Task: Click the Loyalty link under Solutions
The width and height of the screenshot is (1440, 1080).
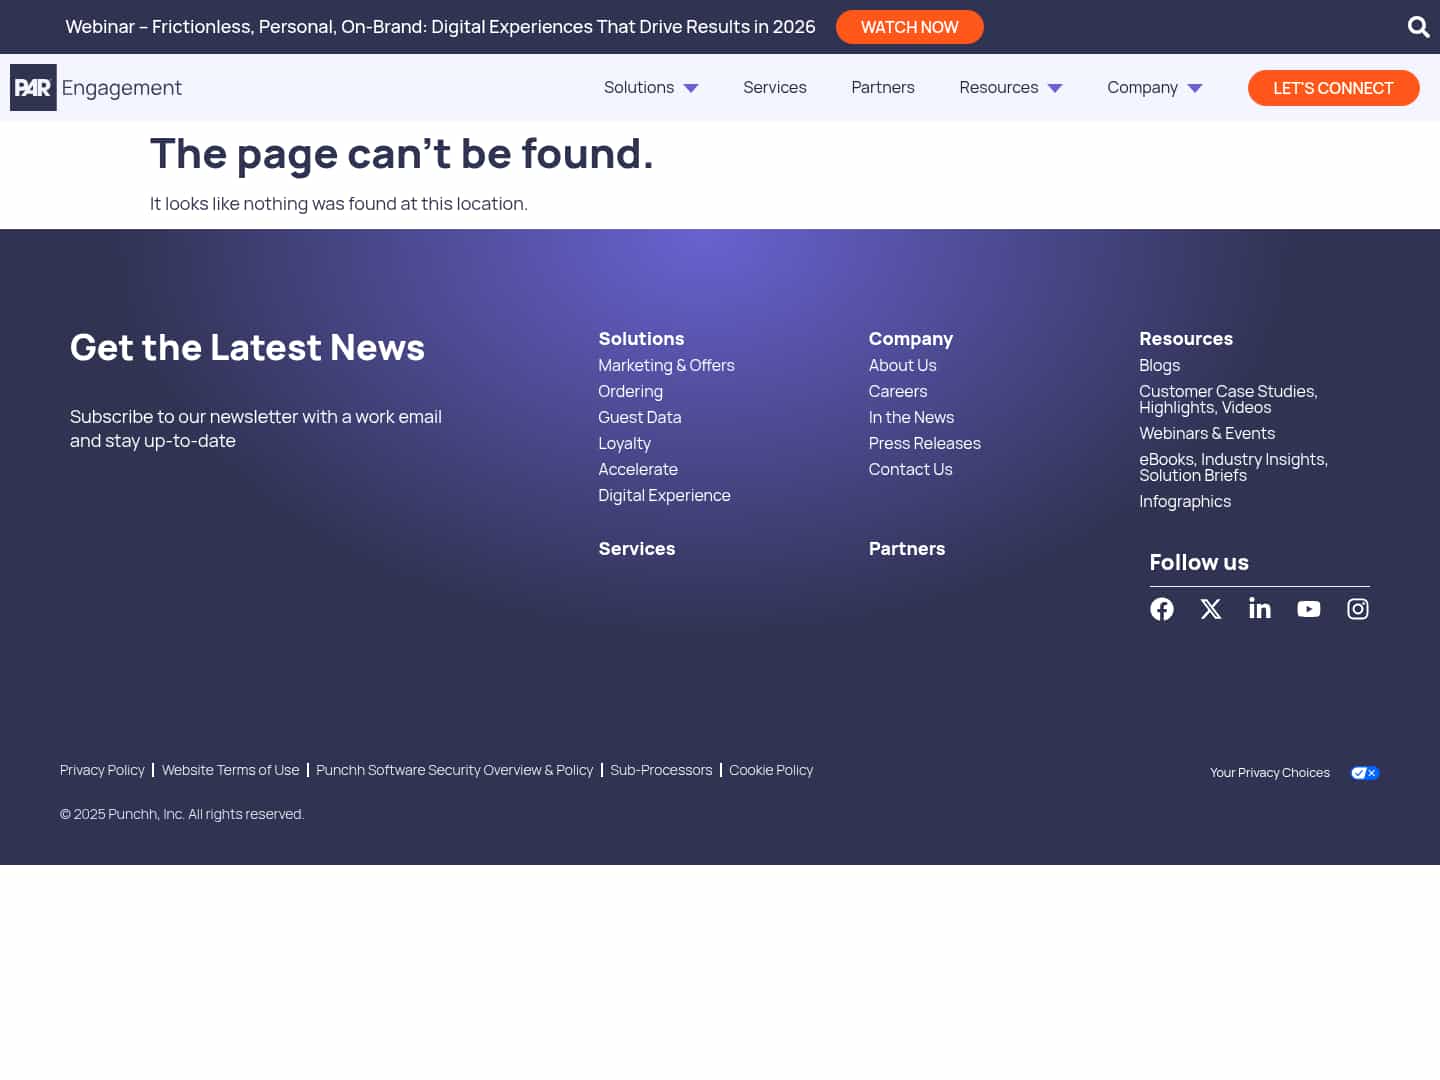Action: pyautogui.click(x=624, y=443)
